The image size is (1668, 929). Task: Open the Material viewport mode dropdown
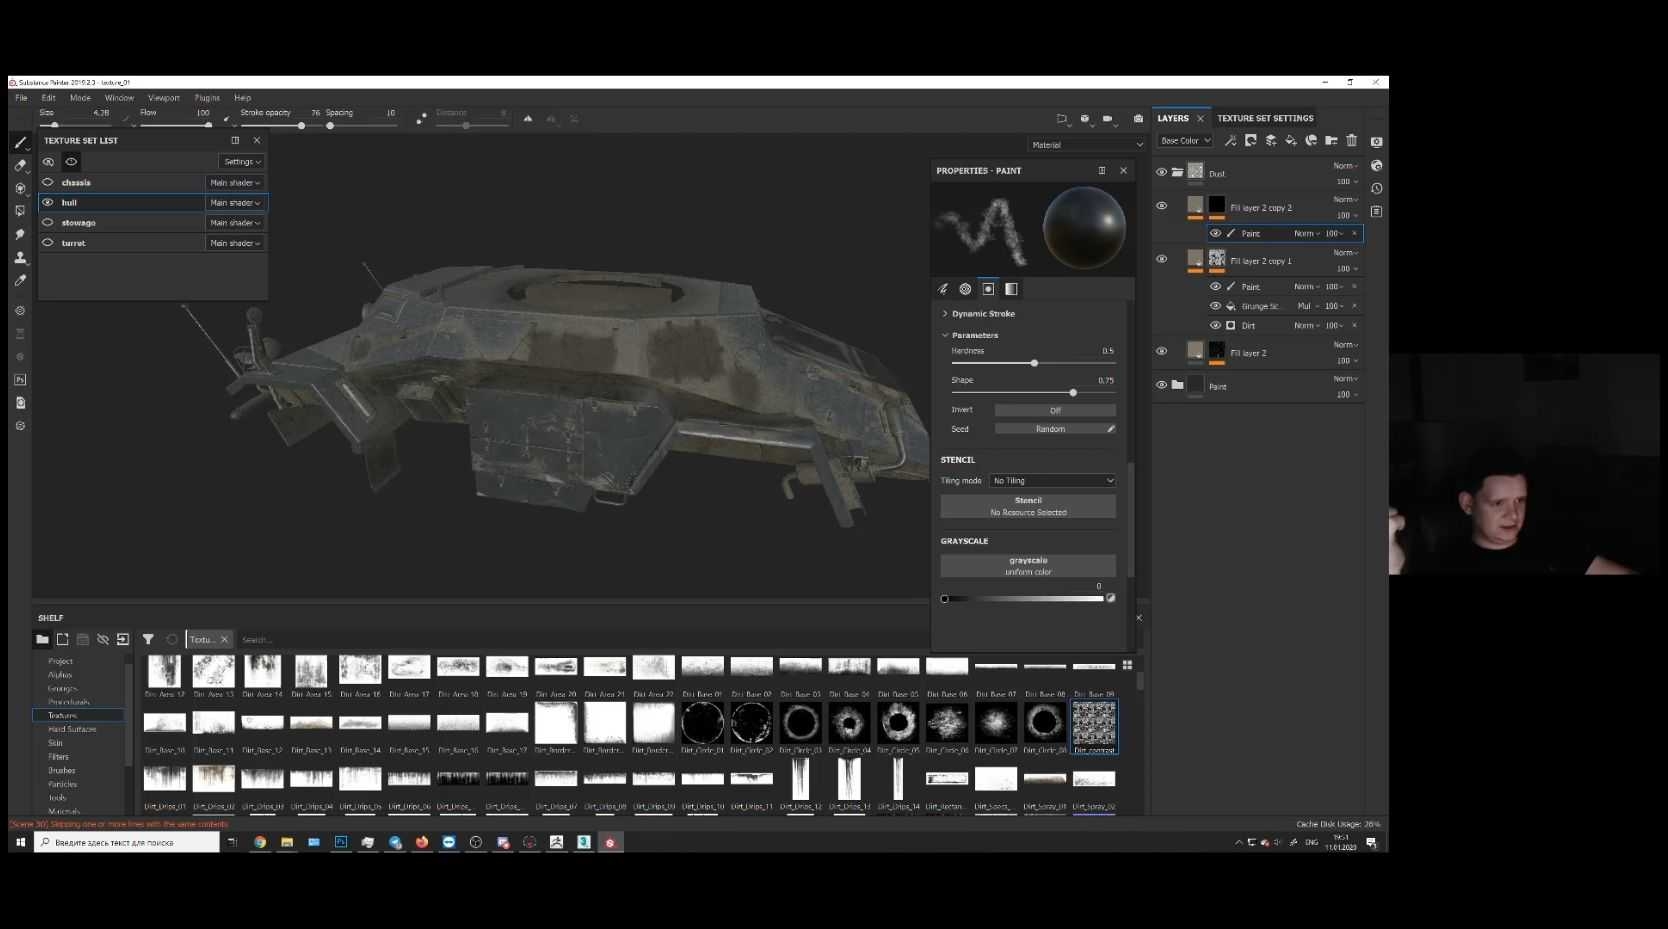[x=1087, y=145]
